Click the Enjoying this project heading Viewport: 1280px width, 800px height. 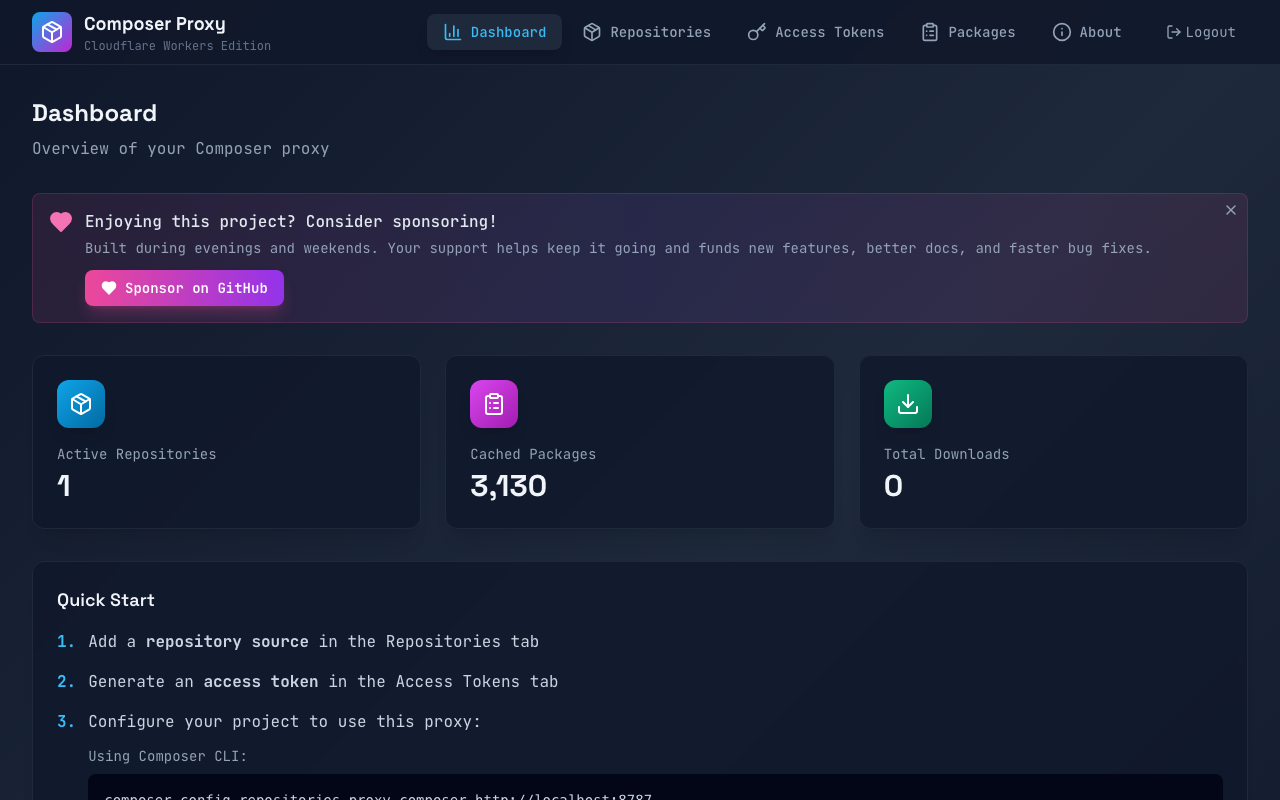291,222
